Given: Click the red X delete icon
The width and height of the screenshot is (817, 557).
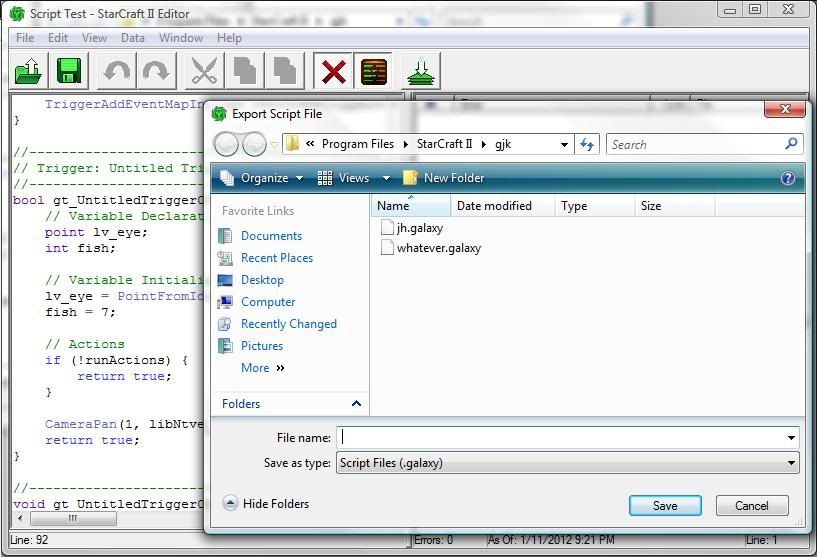Looking at the screenshot, I should point(333,71).
